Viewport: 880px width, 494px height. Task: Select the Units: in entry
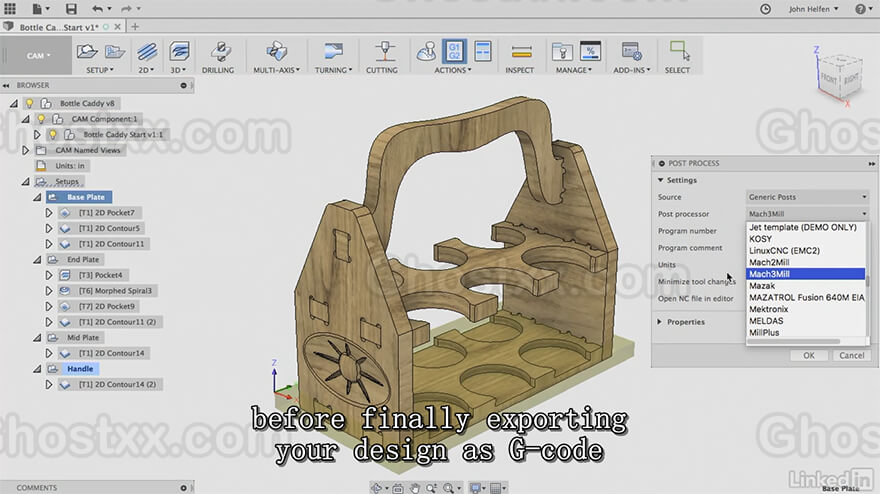(70, 166)
